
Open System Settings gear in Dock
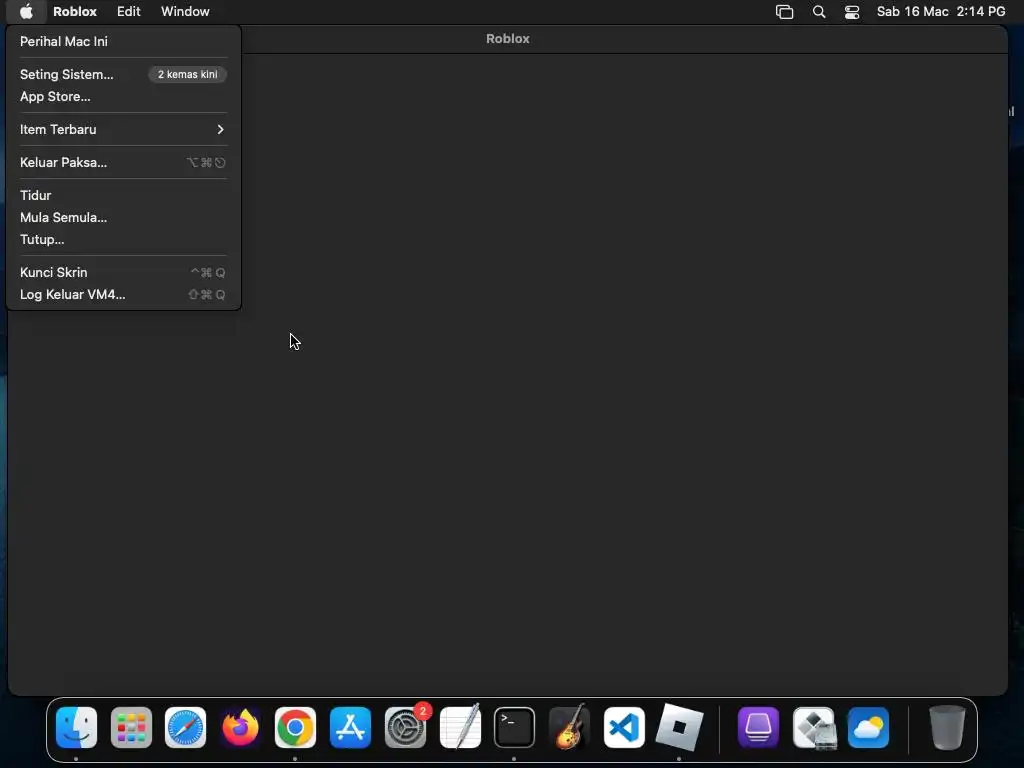[405, 728]
